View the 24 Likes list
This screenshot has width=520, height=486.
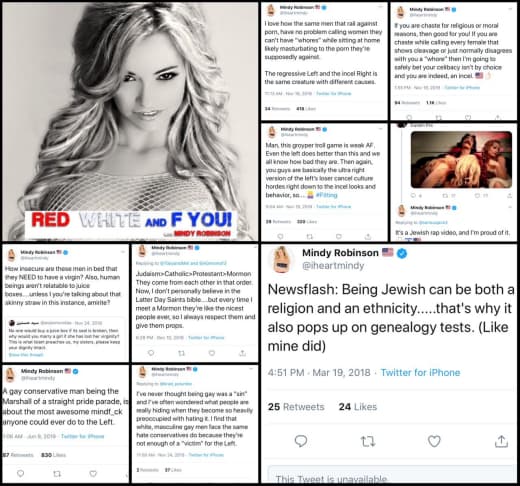click(x=358, y=407)
